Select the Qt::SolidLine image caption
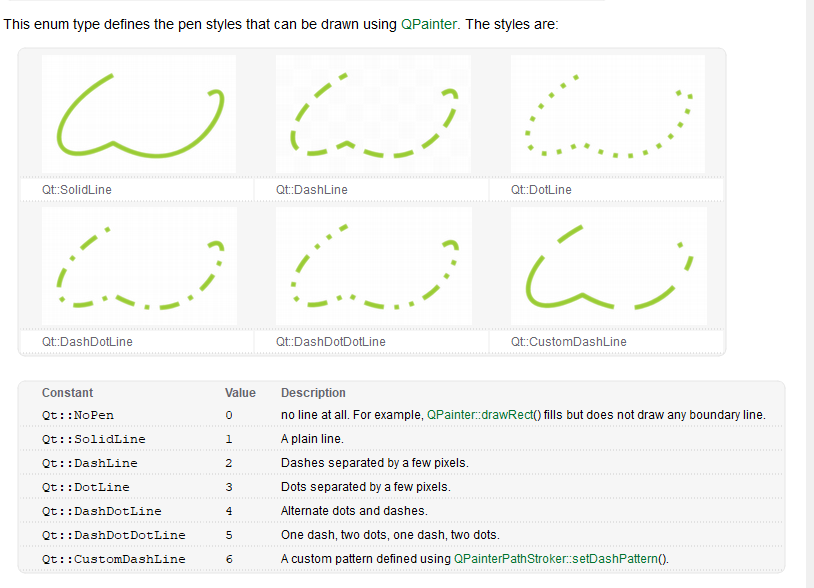Viewport: 814px width, 588px height. point(77,190)
